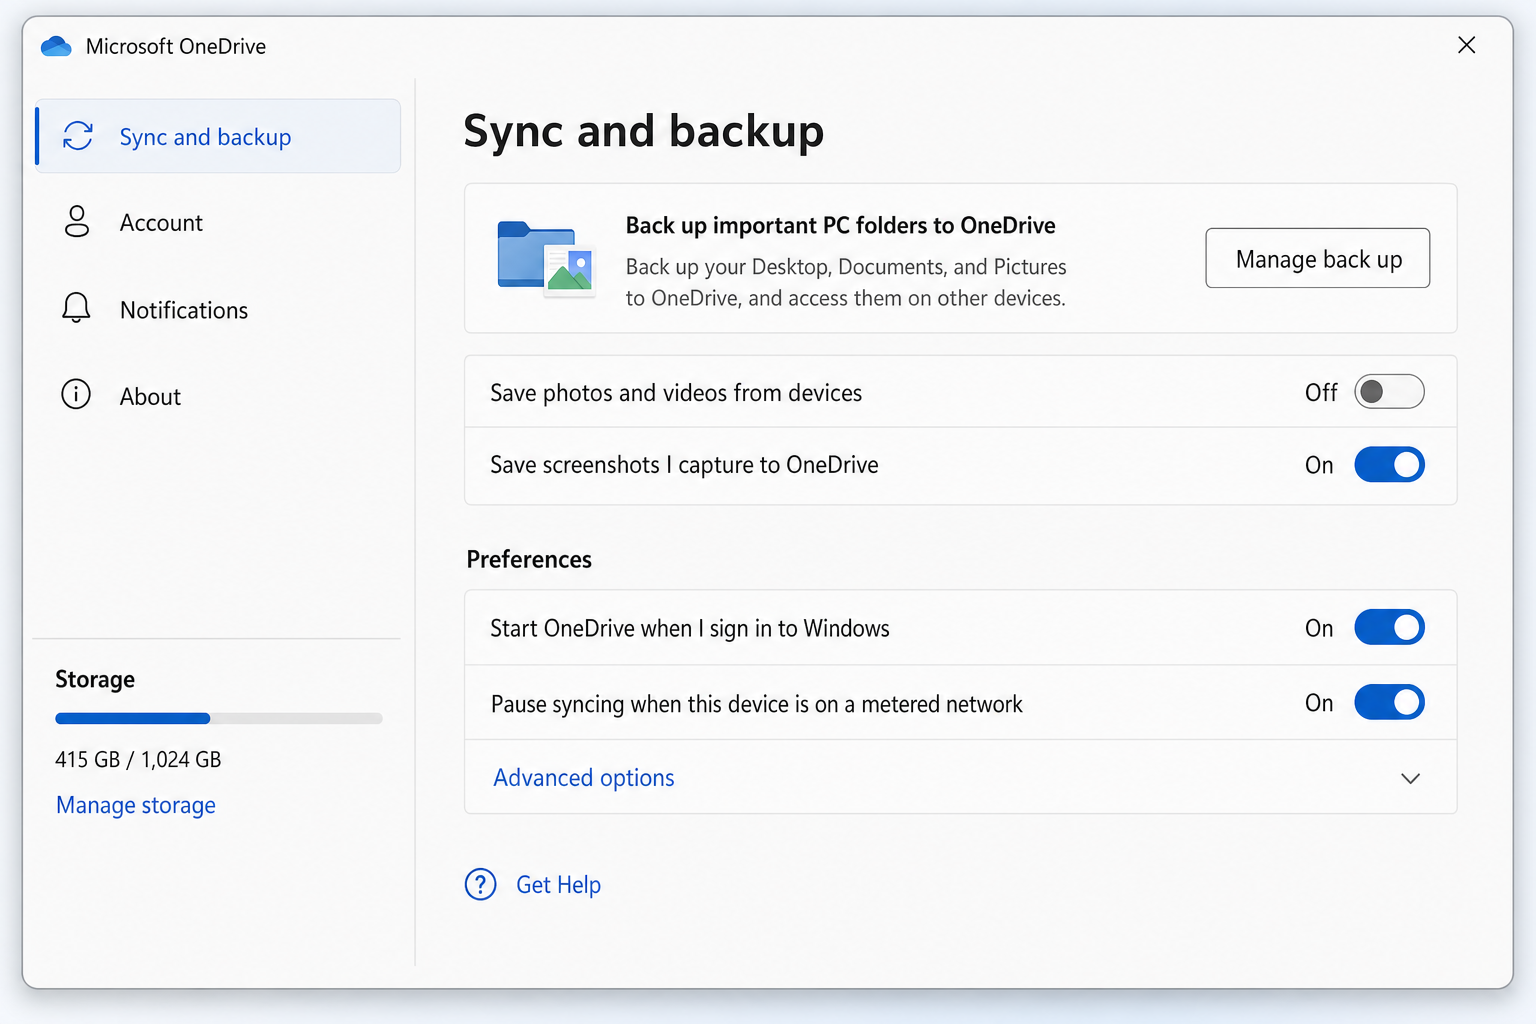Click the folder and picture backup icon
This screenshot has width=1536, height=1024.
click(546, 258)
